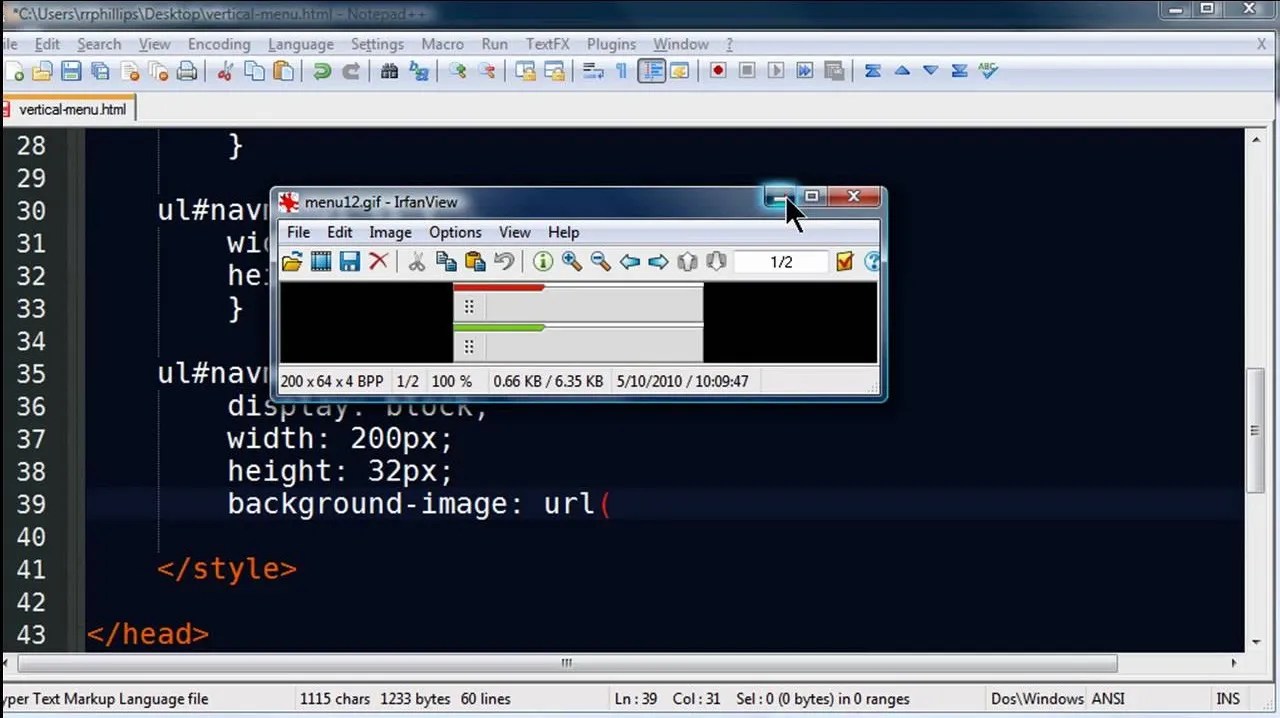Paste clipboard with Notepad++ toolbar icon

(284, 71)
